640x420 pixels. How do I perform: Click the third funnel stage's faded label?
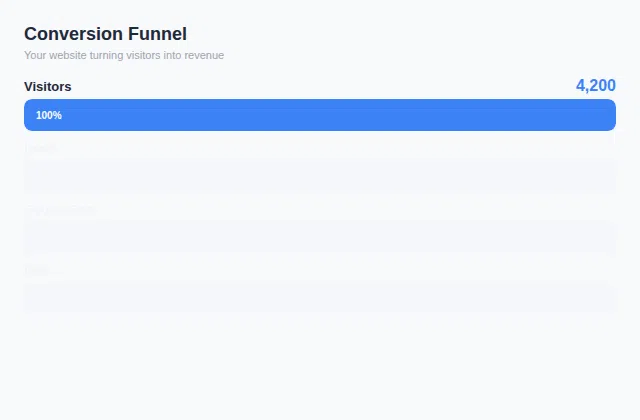[58, 209]
